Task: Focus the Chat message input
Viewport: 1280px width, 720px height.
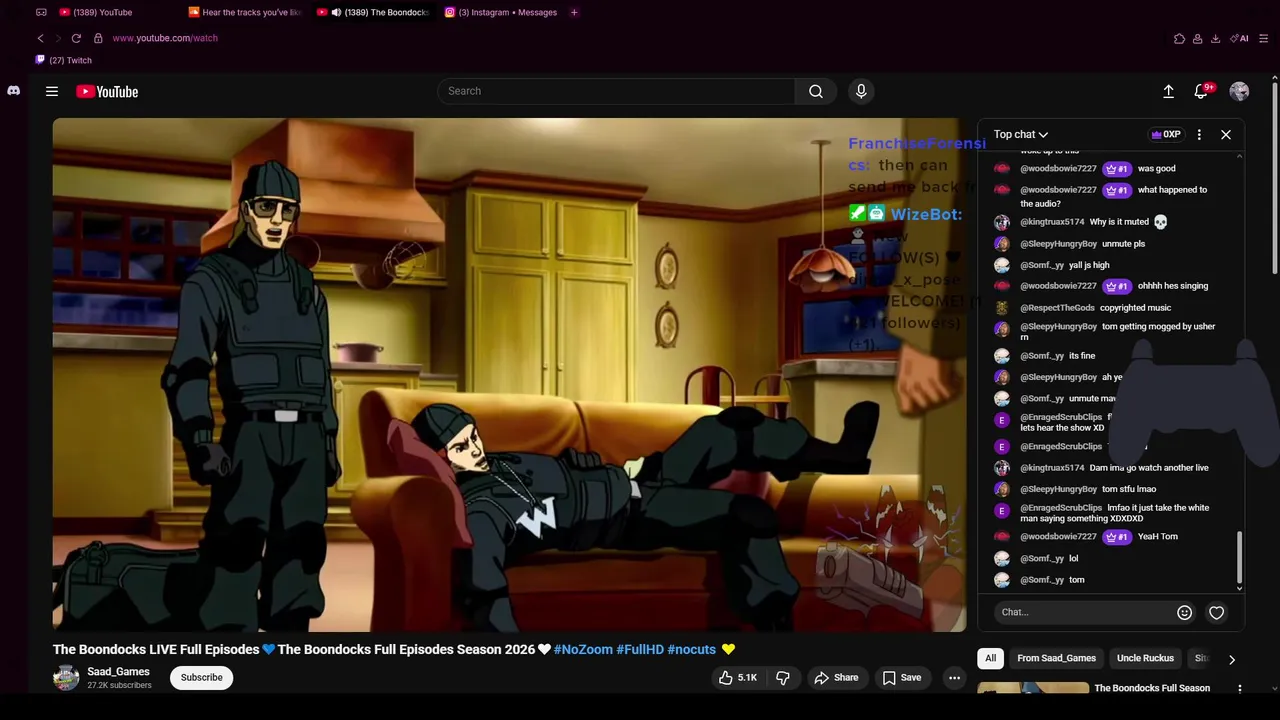Action: pos(1085,612)
